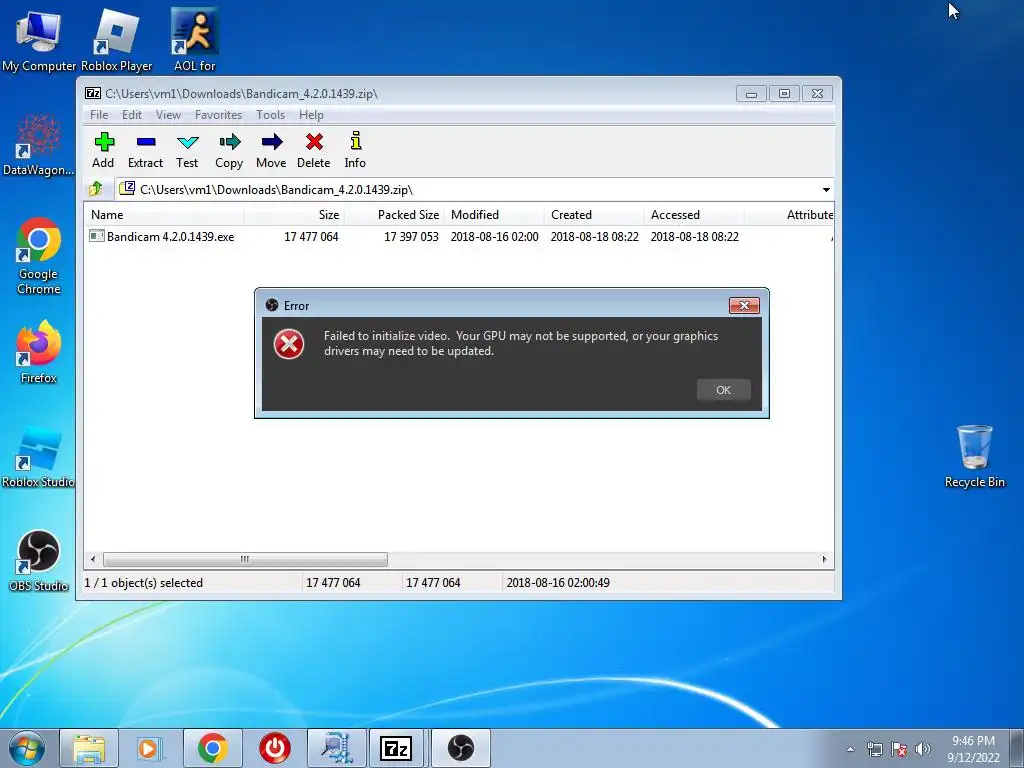Viewport: 1024px width, 768px height.
Task: Sort by Packed Size column header
Action: pyautogui.click(x=394, y=215)
